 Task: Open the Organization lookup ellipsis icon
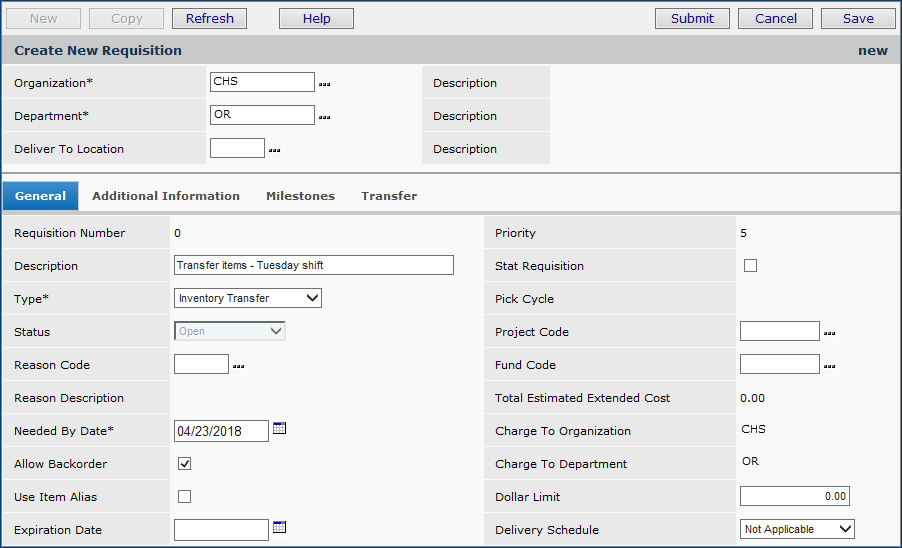pos(324,85)
